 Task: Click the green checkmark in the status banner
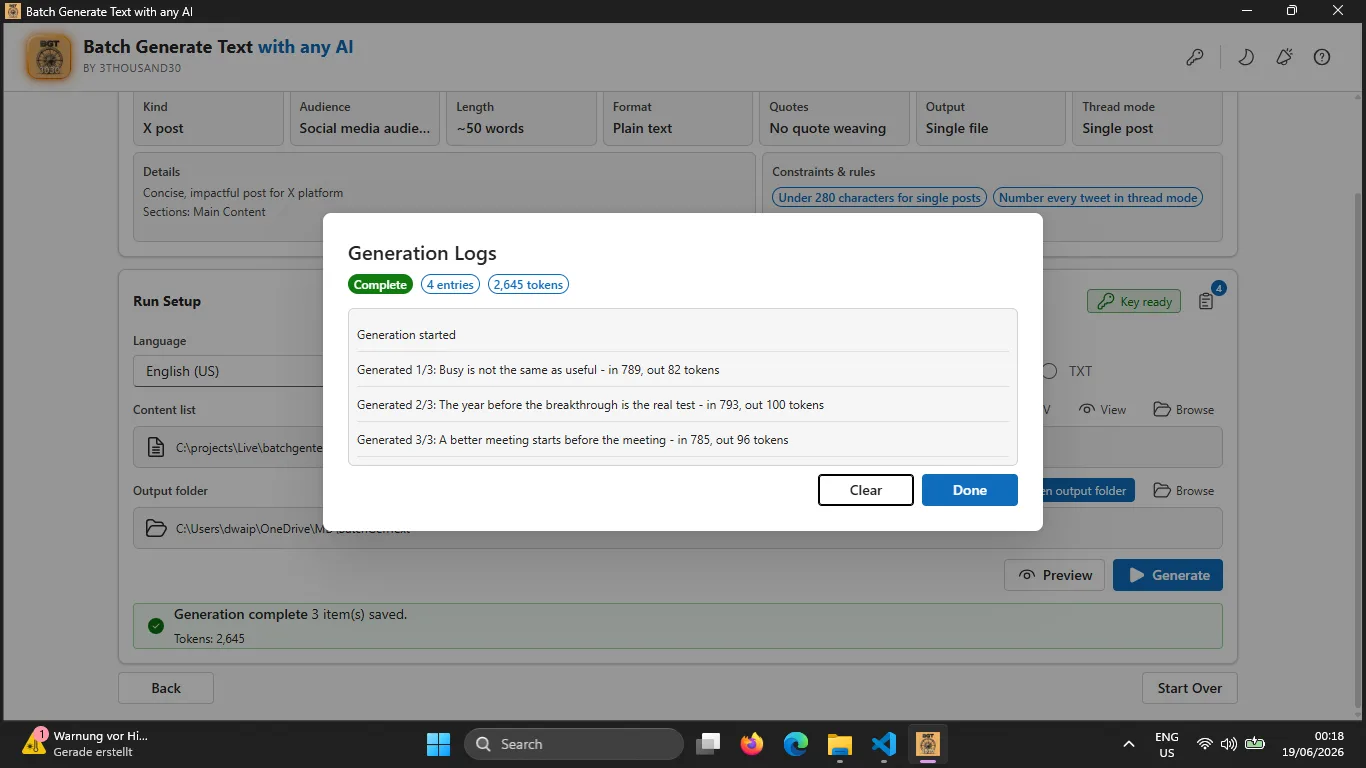click(155, 626)
